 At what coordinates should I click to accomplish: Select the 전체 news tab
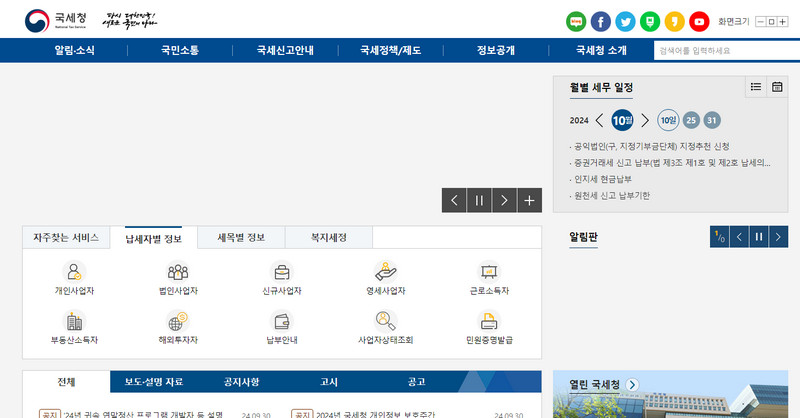tap(66, 382)
